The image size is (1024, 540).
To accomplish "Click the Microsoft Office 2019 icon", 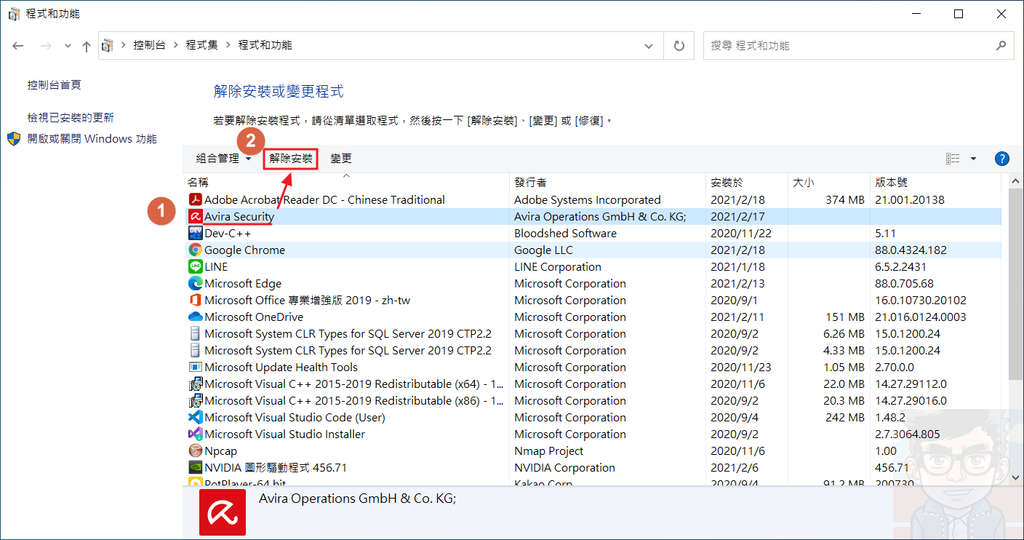I will point(195,300).
